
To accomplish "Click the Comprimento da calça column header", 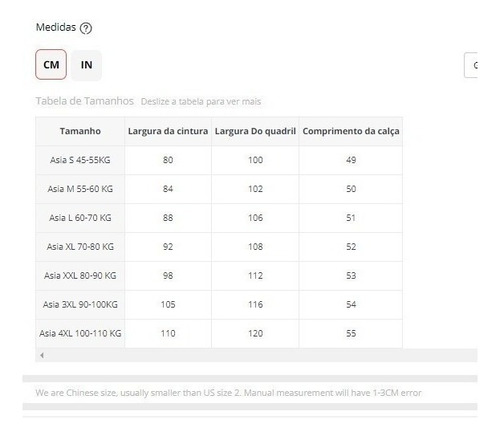I will point(351,131).
